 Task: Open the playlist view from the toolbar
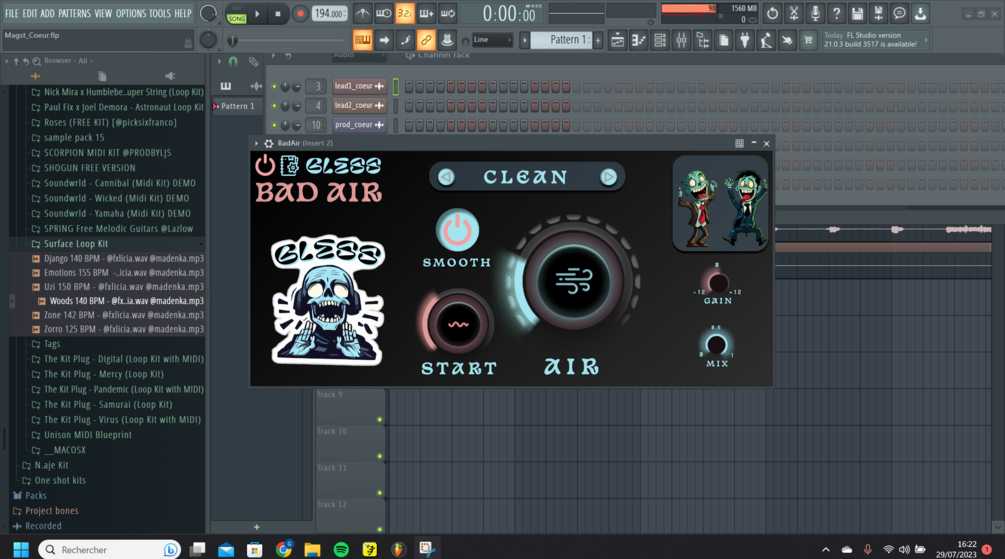click(617, 40)
